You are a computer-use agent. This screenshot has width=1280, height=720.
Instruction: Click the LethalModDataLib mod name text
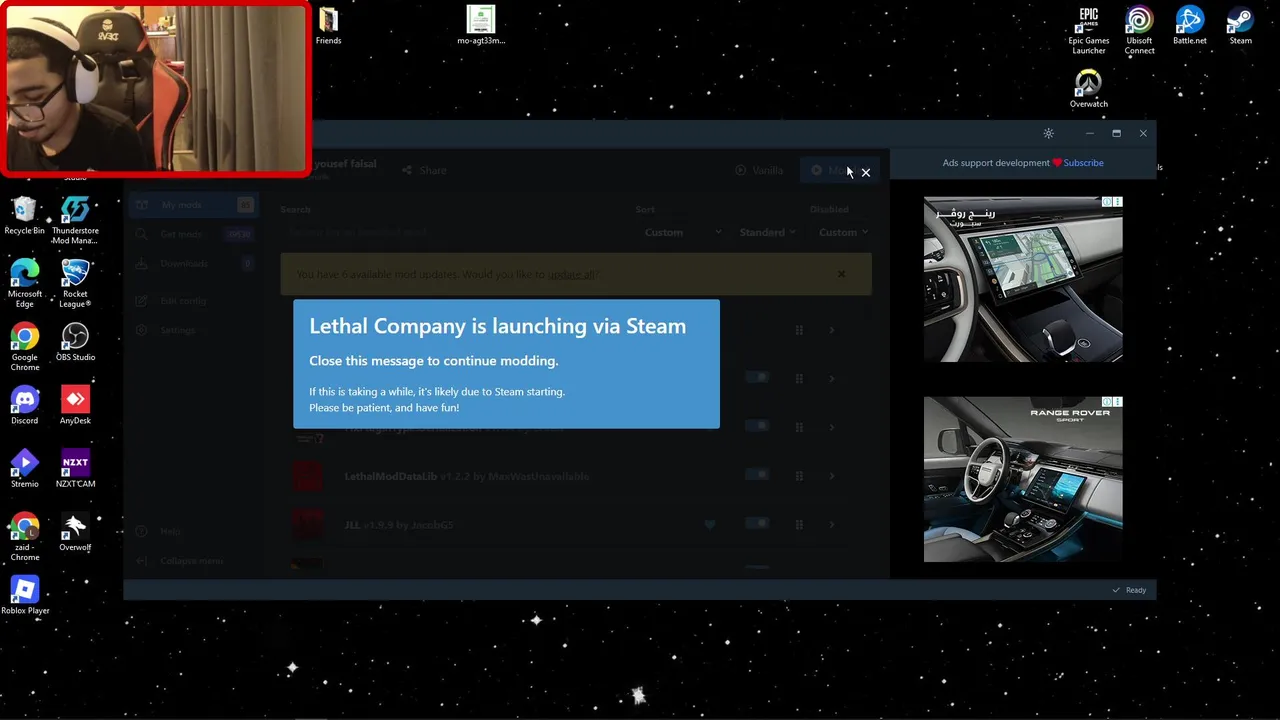pyautogui.click(x=391, y=476)
